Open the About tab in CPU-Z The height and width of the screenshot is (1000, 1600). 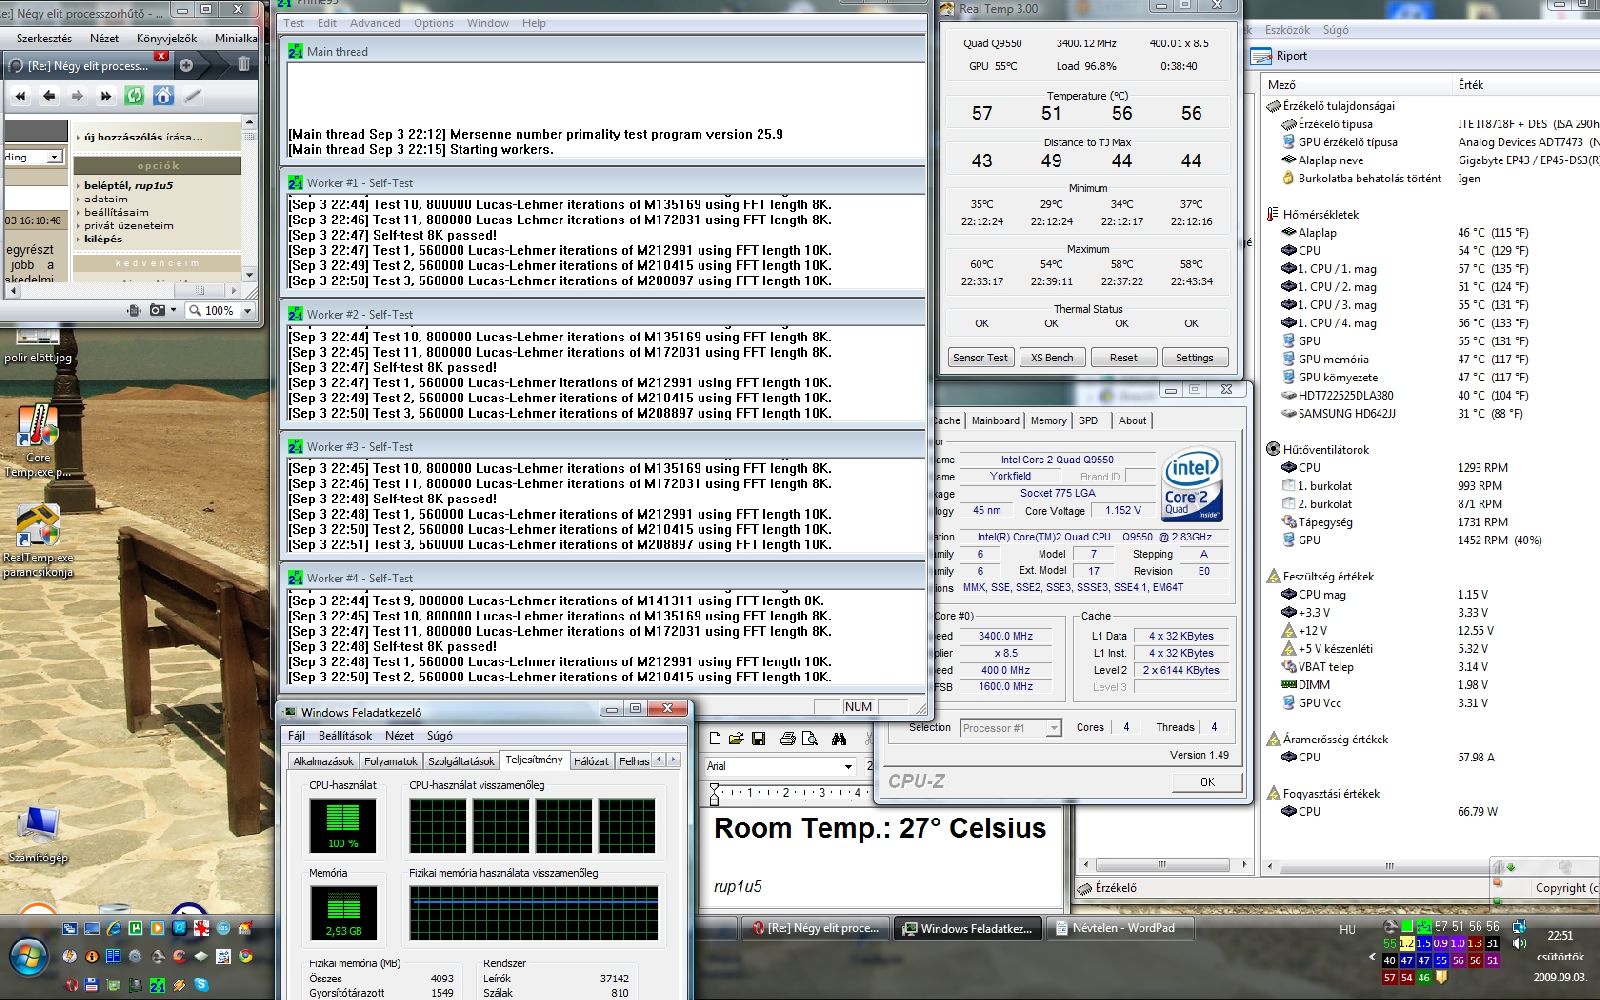point(1132,421)
